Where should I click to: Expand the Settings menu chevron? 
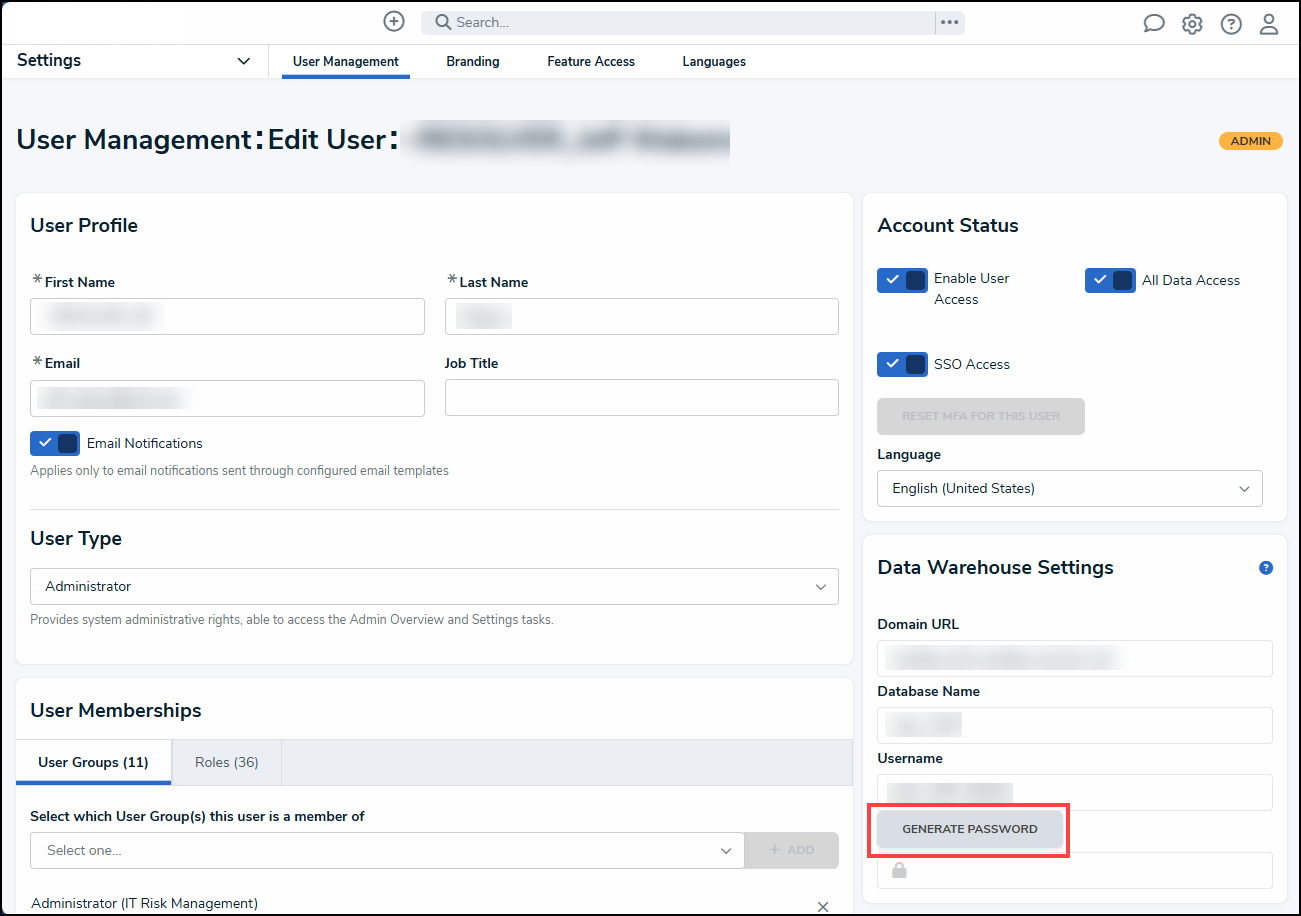(244, 61)
